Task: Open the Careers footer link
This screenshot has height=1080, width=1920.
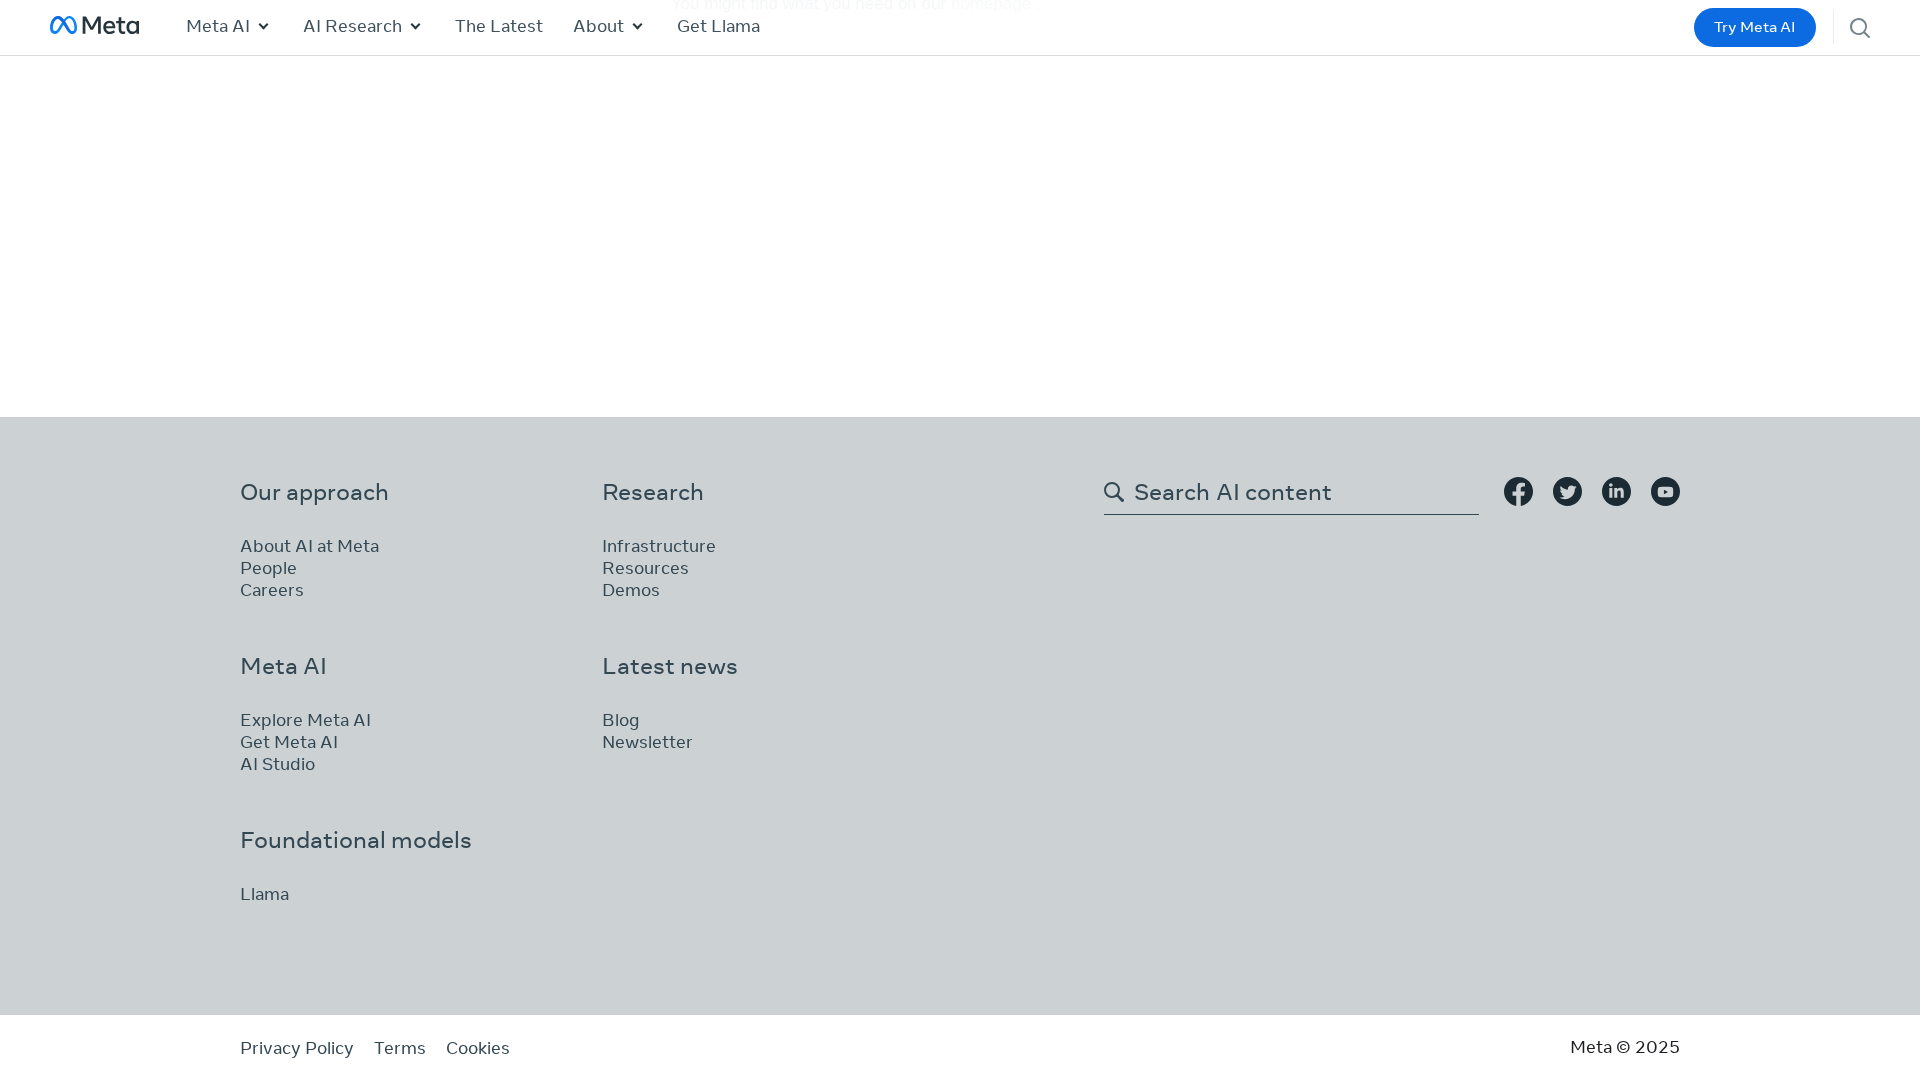Action: pos(271,591)
